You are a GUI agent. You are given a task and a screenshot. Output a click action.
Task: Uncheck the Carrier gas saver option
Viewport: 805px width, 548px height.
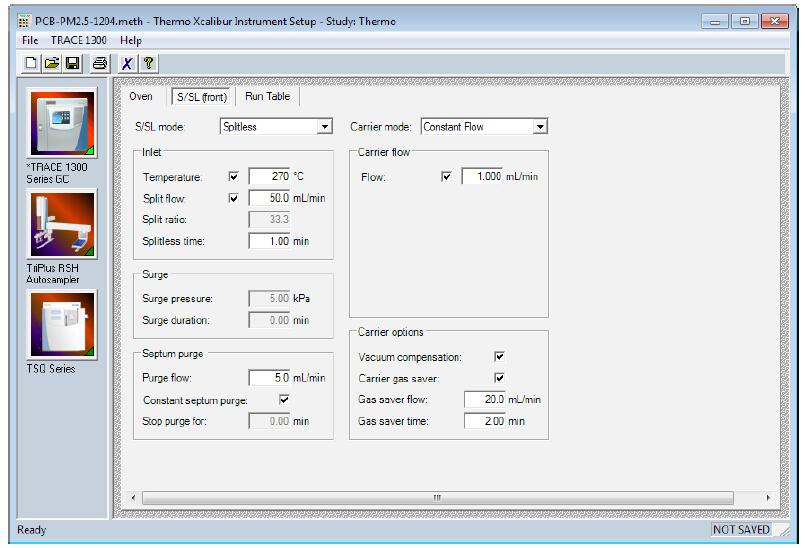tap(500, 378)
